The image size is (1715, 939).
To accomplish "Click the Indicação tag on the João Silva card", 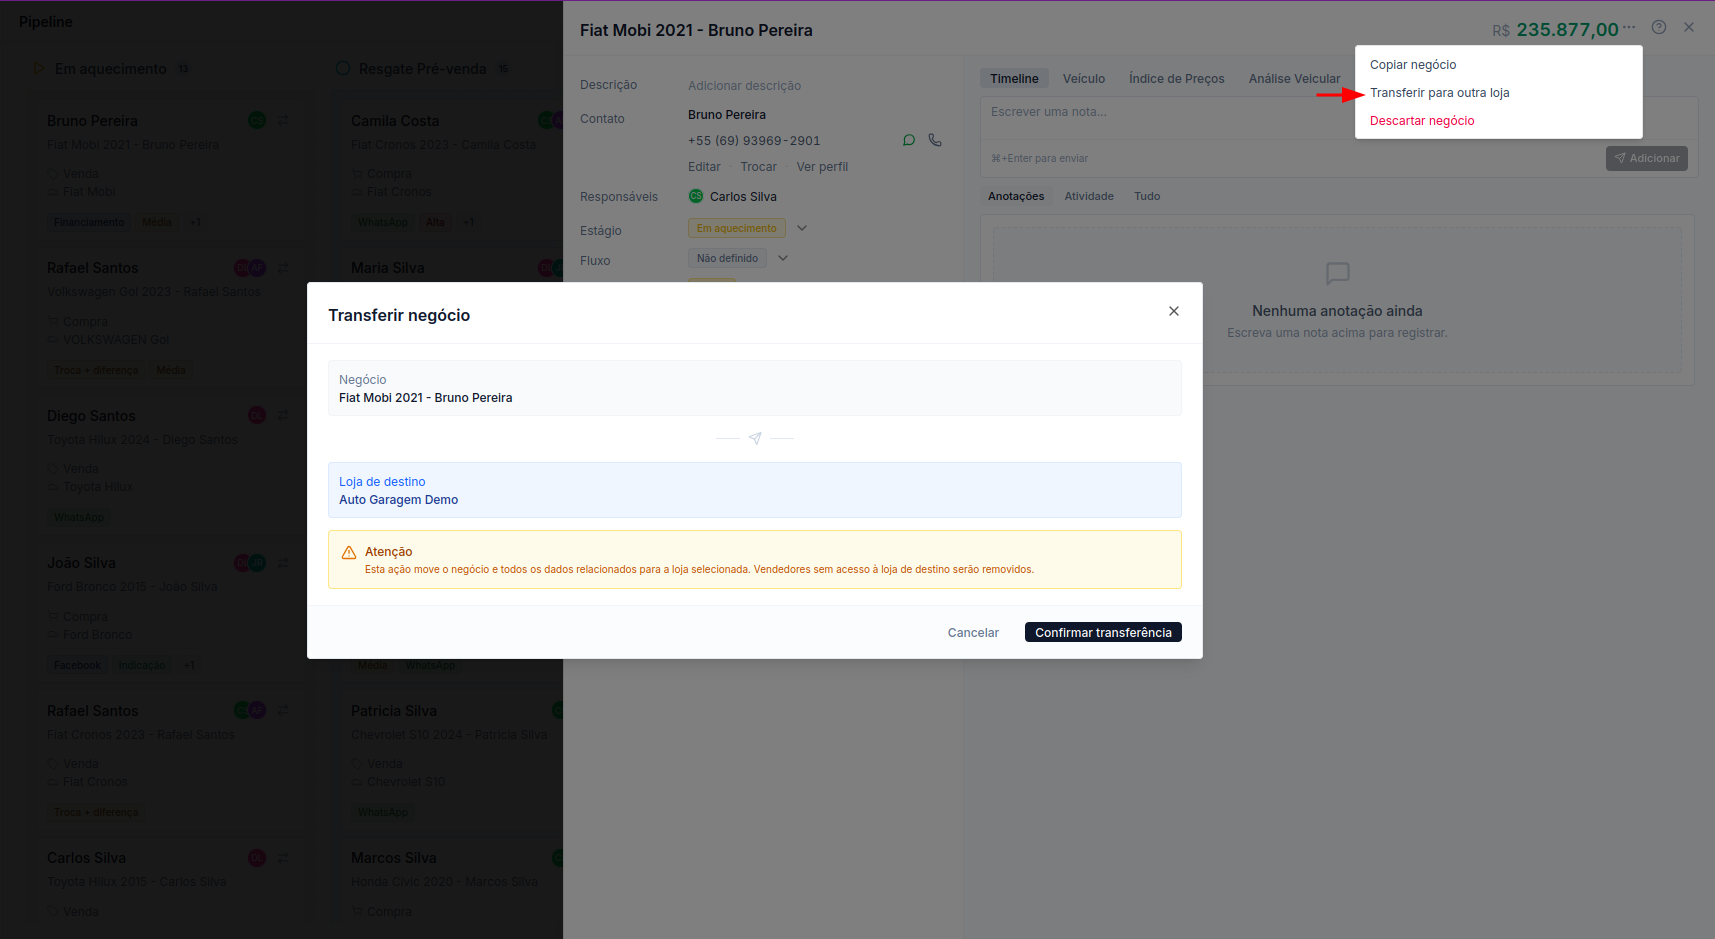I will point(142,665).
